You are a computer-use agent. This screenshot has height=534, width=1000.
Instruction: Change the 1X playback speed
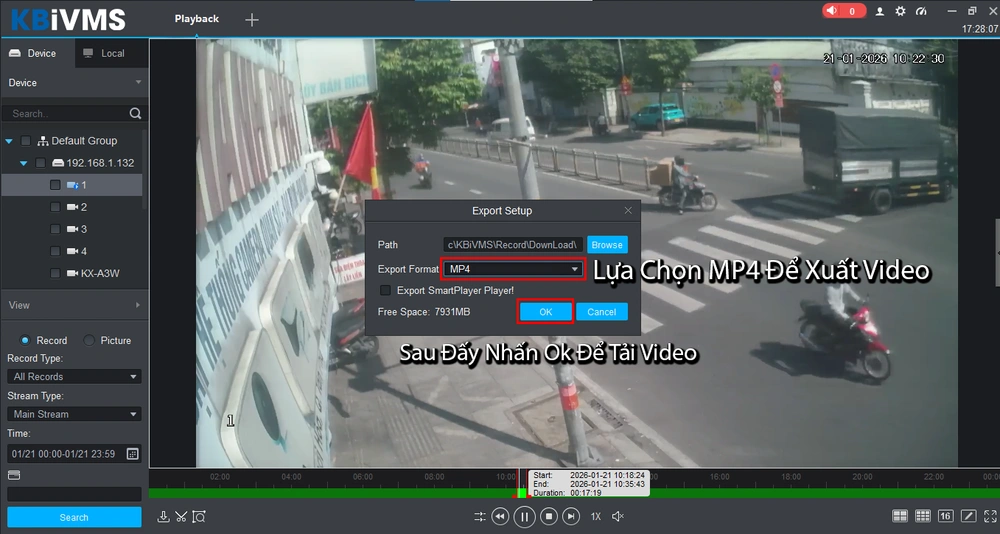(x=595, y=516)
